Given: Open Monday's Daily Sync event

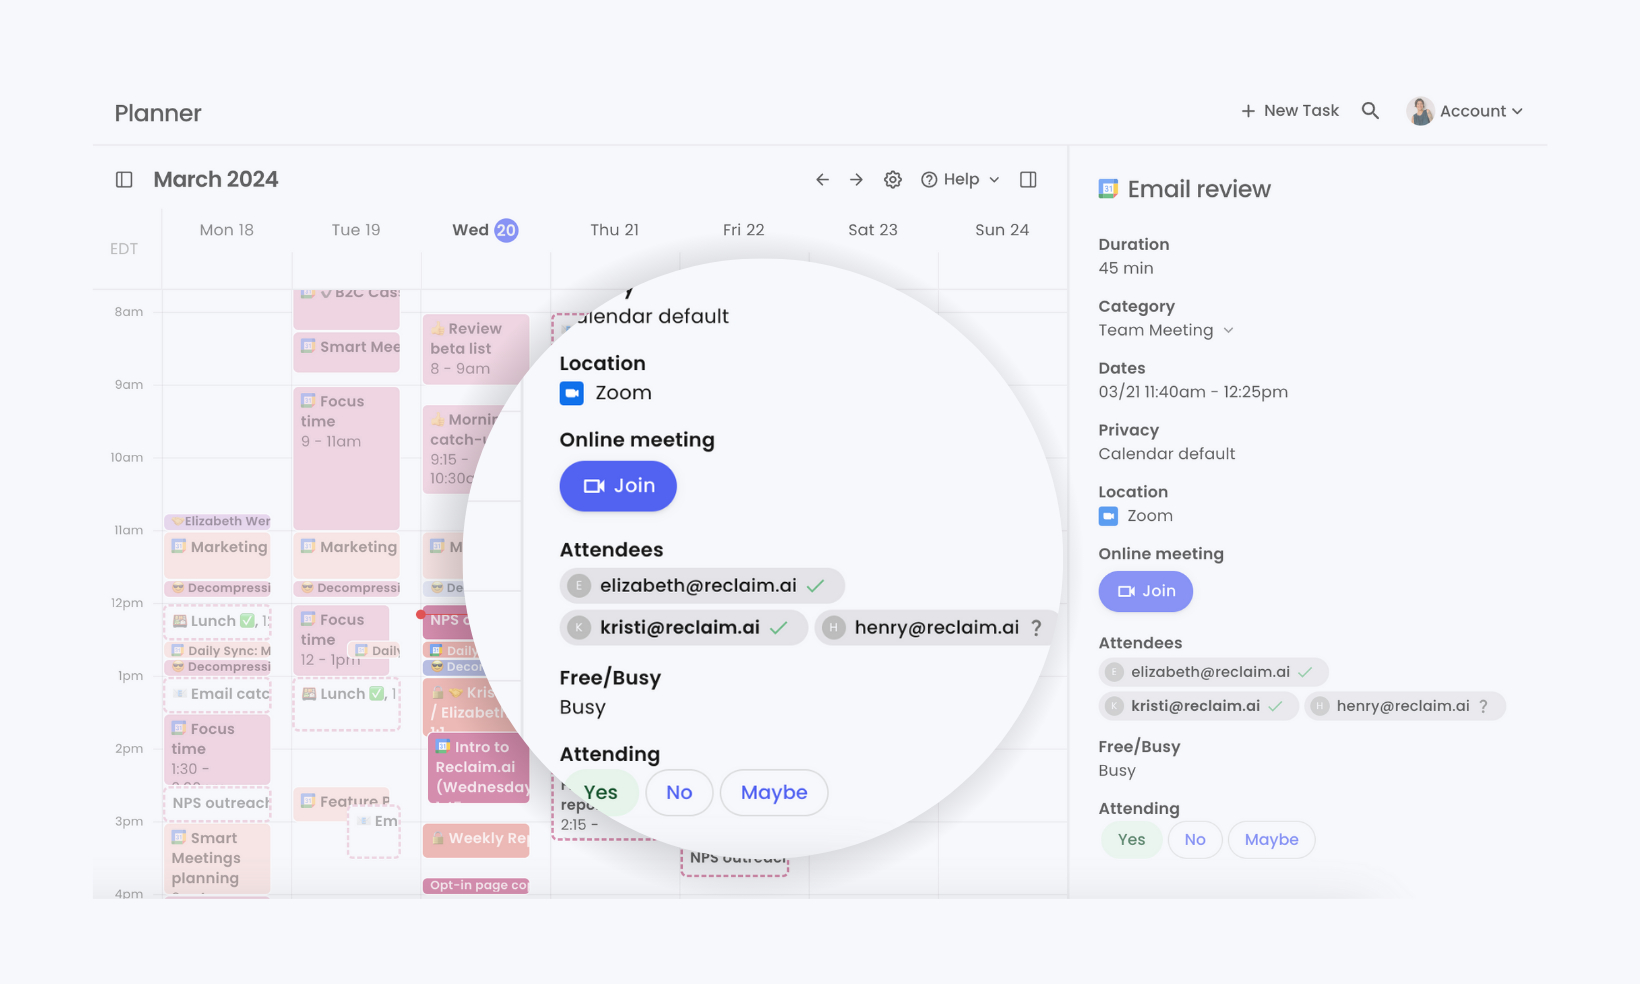Looking at the screenshot, I should pos(217,651).
